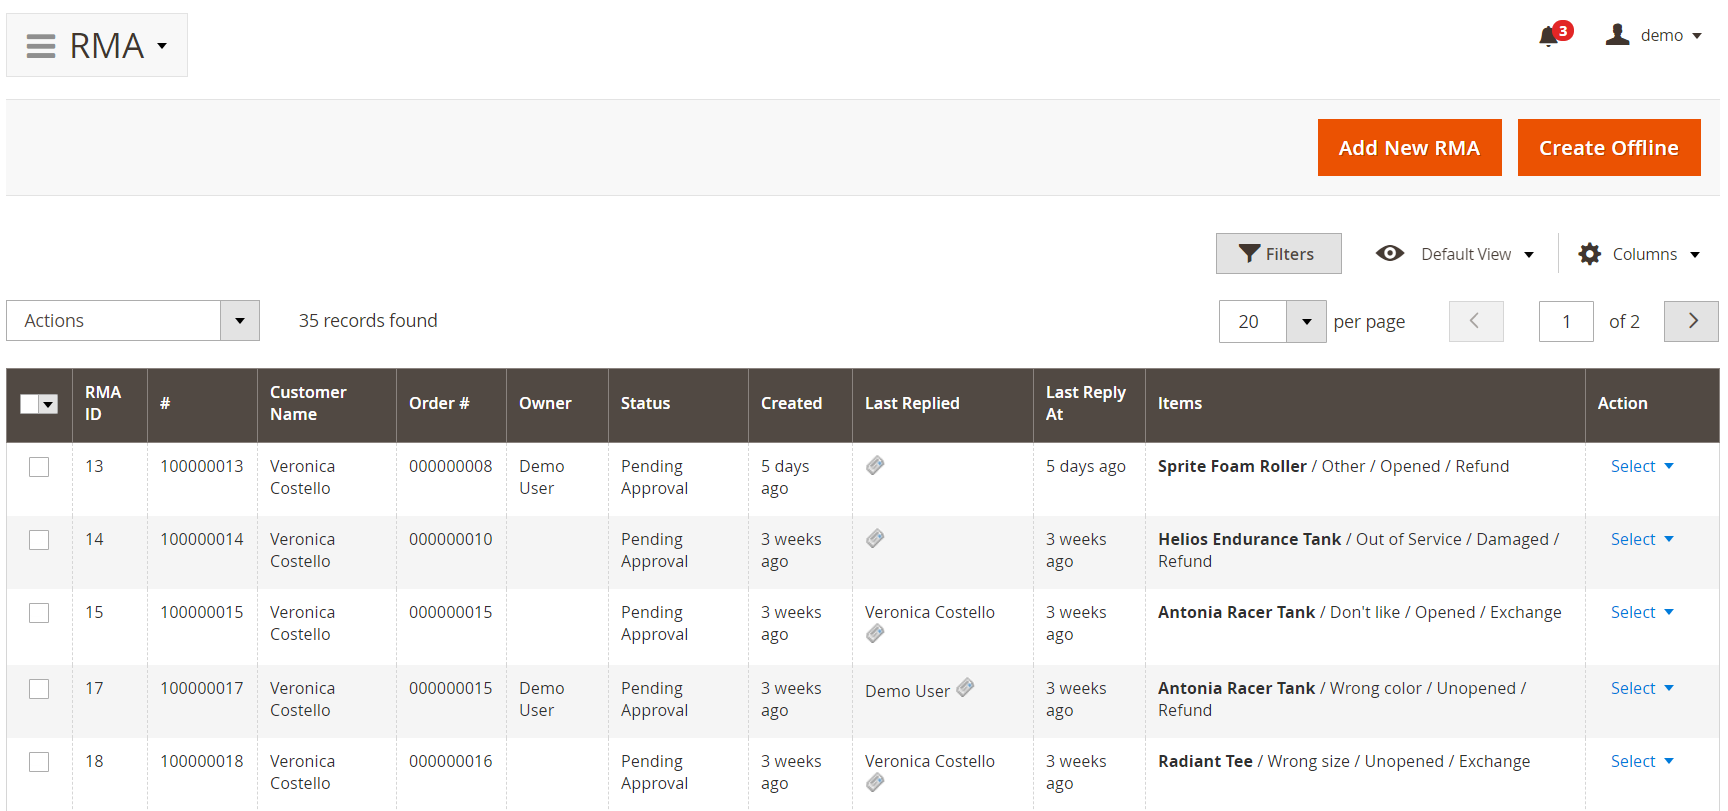Screen dimensions: 1728x811
Task: Click order number 000000010
Action: click(450, 539)
